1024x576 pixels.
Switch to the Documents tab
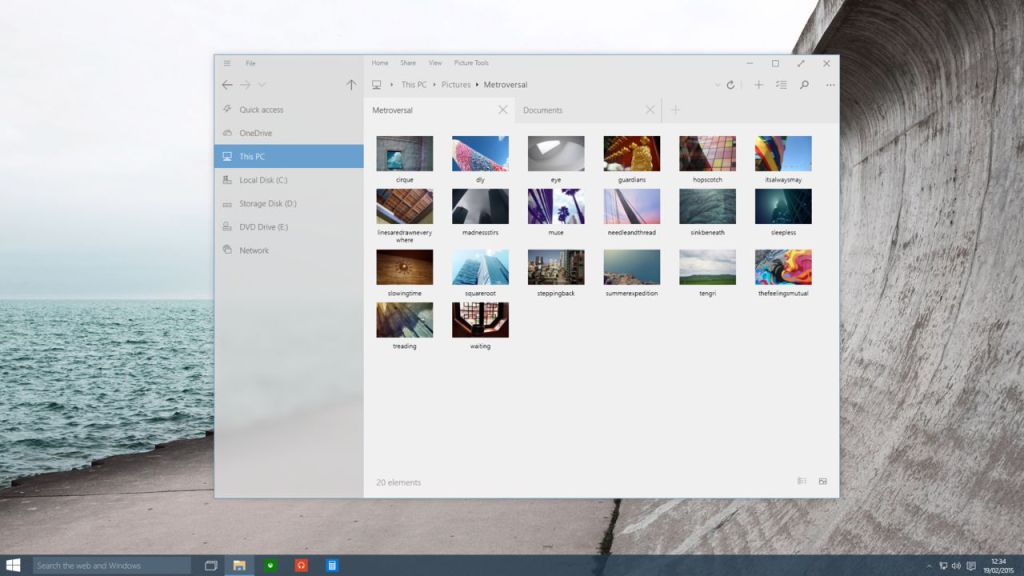(543, 110)
